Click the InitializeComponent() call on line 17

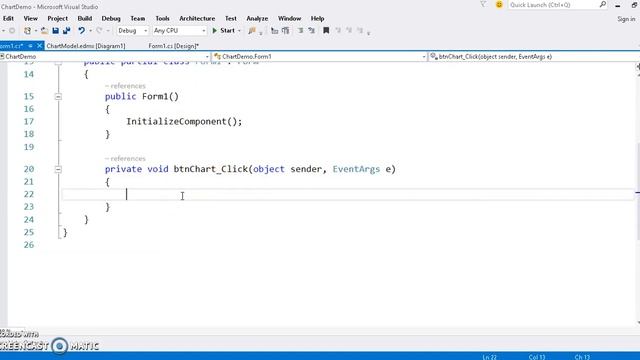[x=184, y=122]
